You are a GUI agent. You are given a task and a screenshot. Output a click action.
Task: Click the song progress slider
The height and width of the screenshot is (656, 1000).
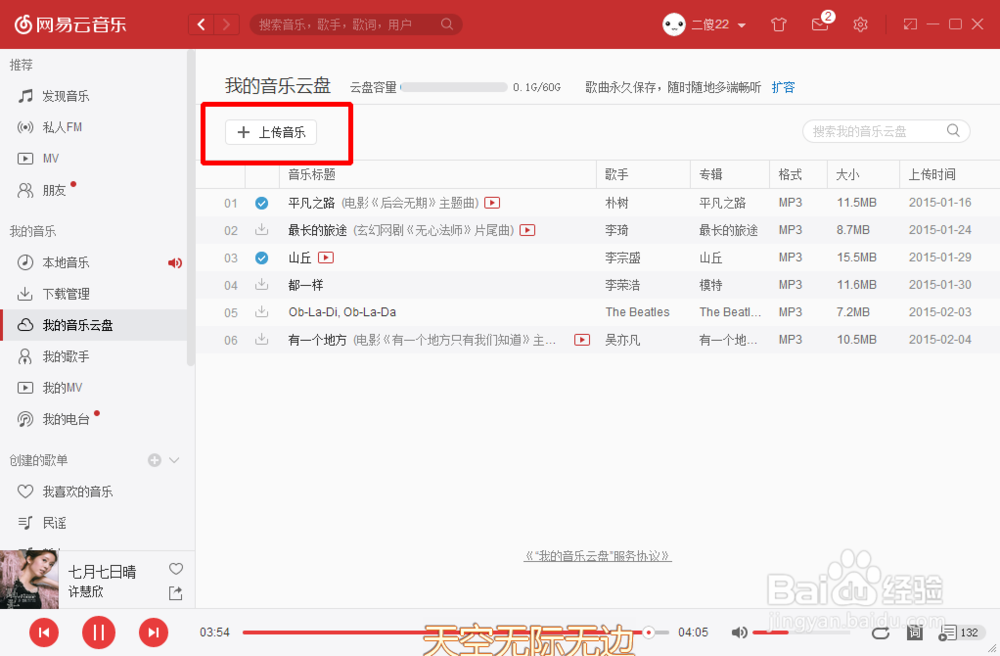[x=455, y=632]
